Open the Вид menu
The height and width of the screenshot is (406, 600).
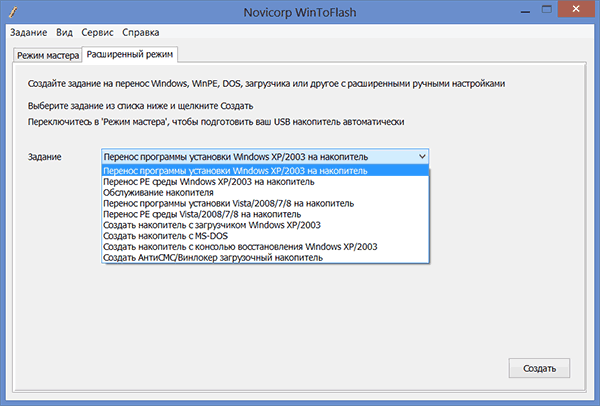click(64, 33)
